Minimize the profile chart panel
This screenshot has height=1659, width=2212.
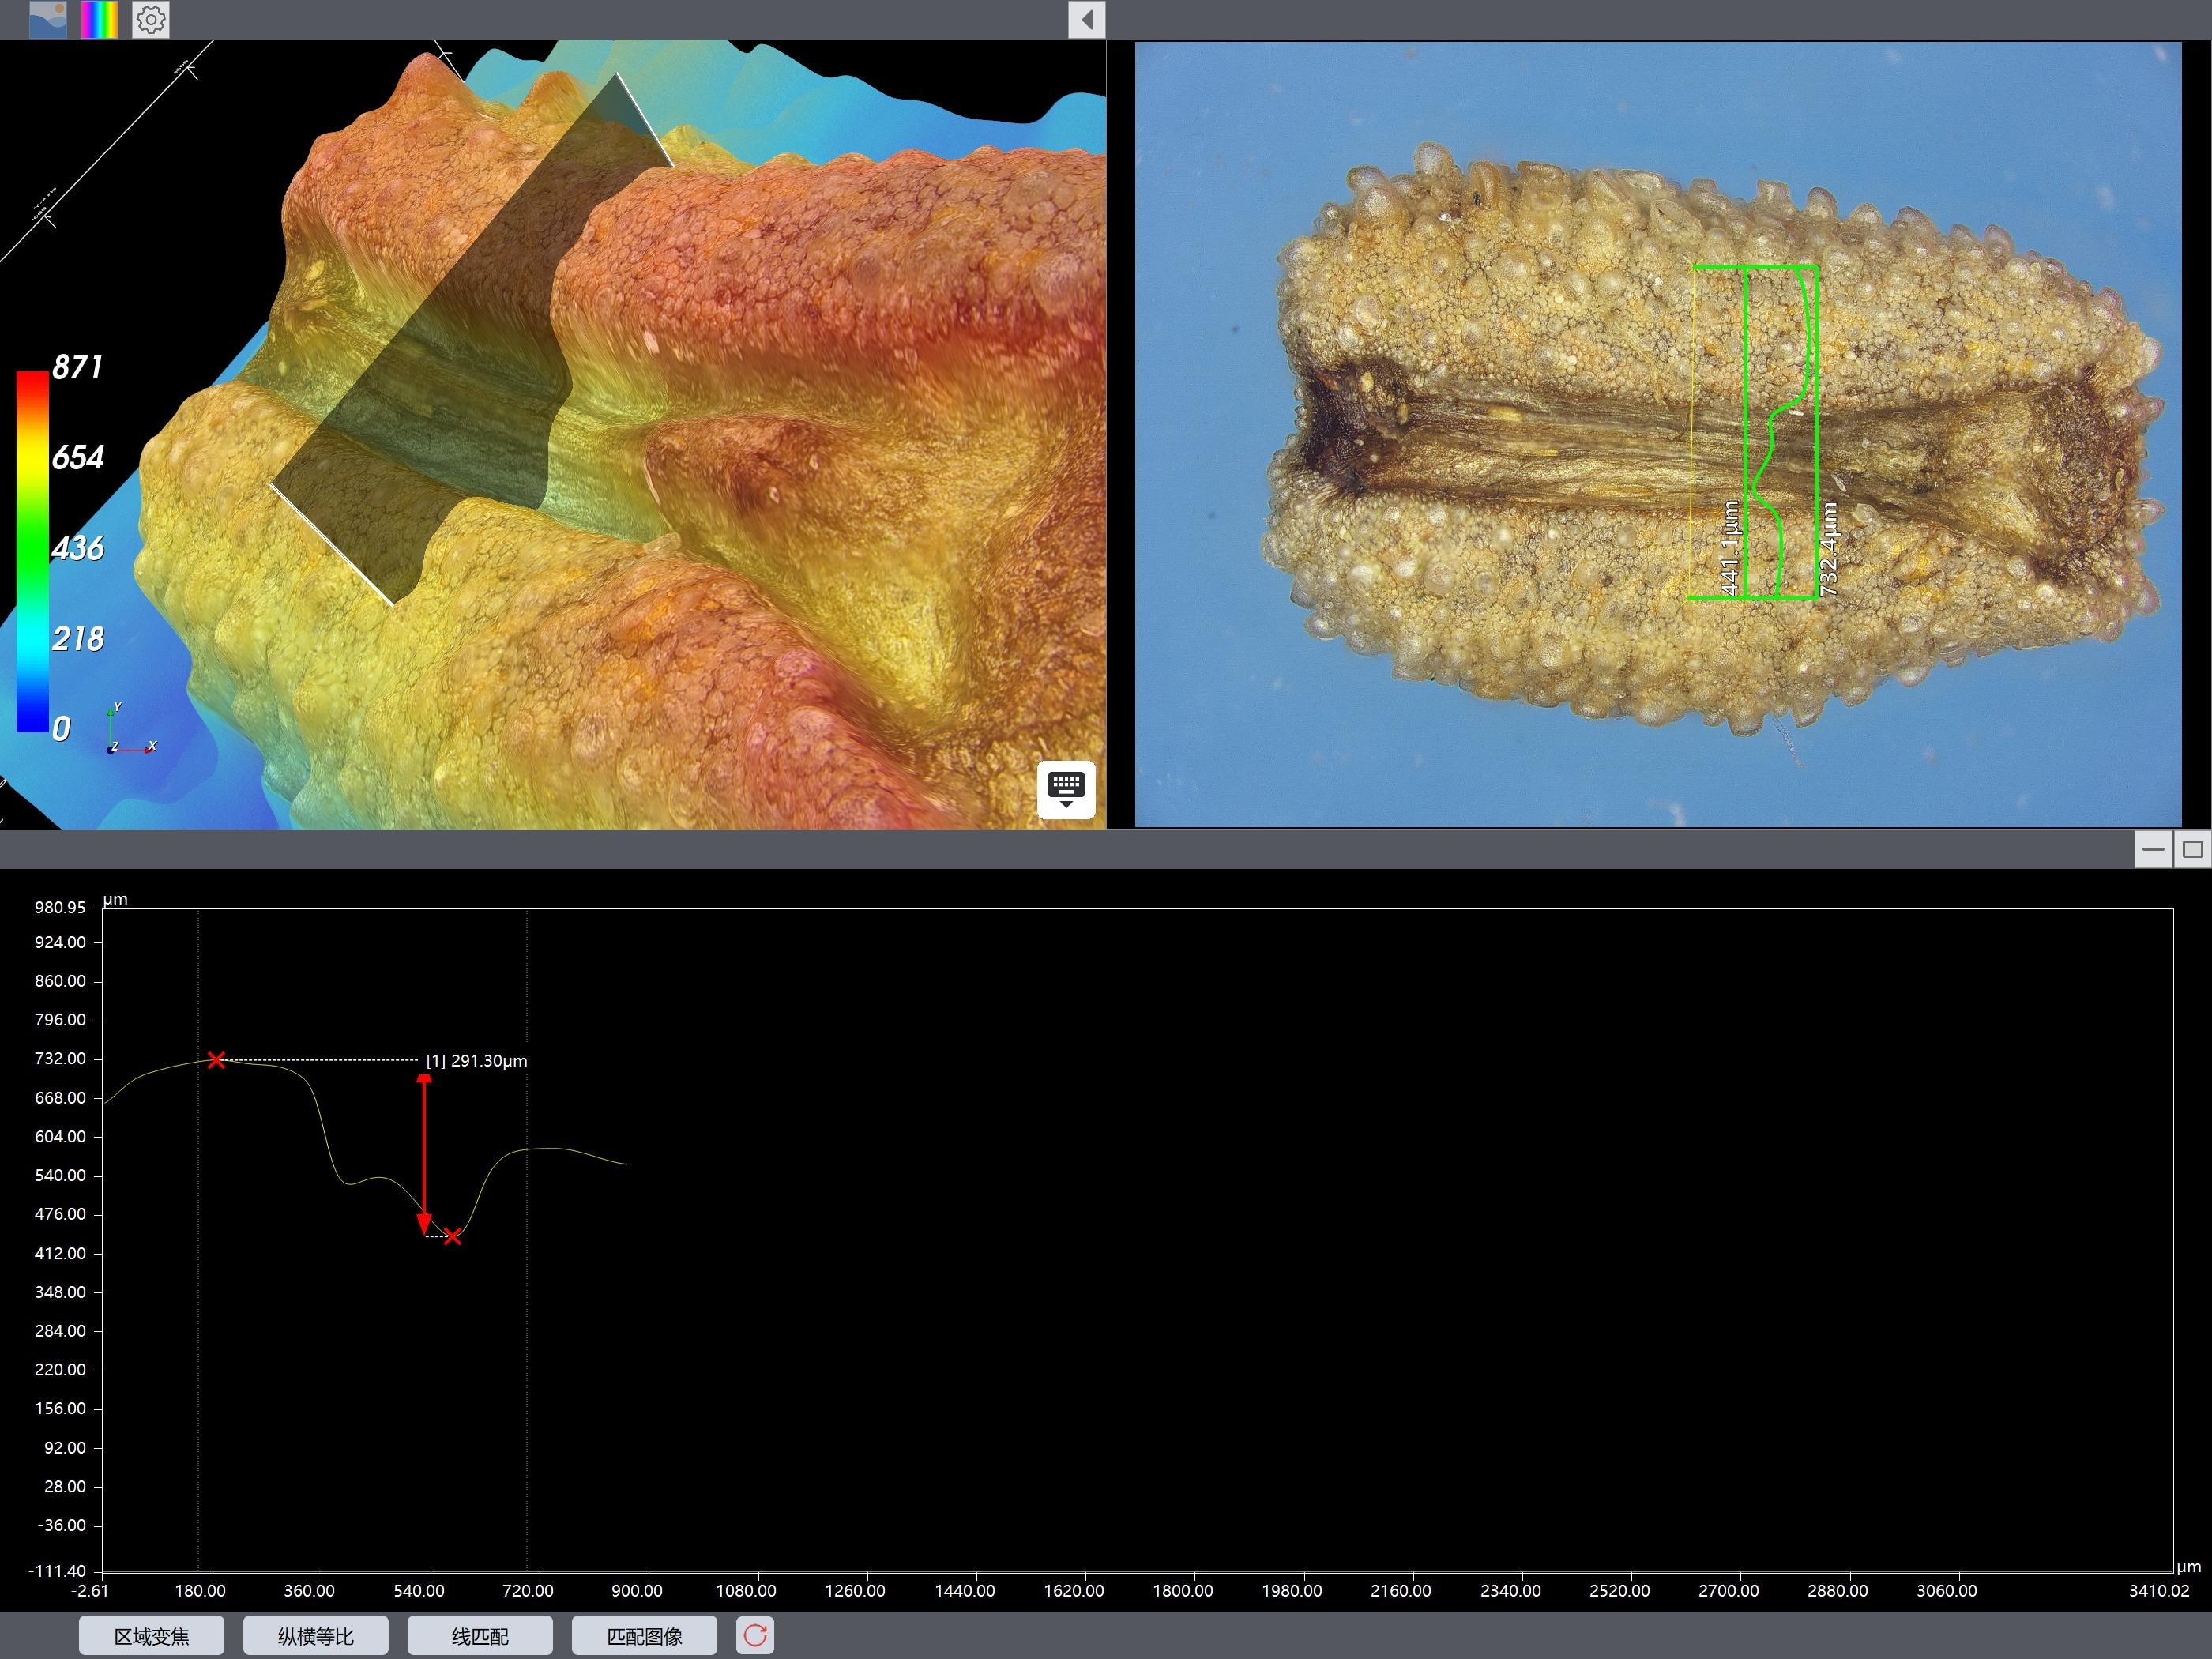click(2153, 849)
